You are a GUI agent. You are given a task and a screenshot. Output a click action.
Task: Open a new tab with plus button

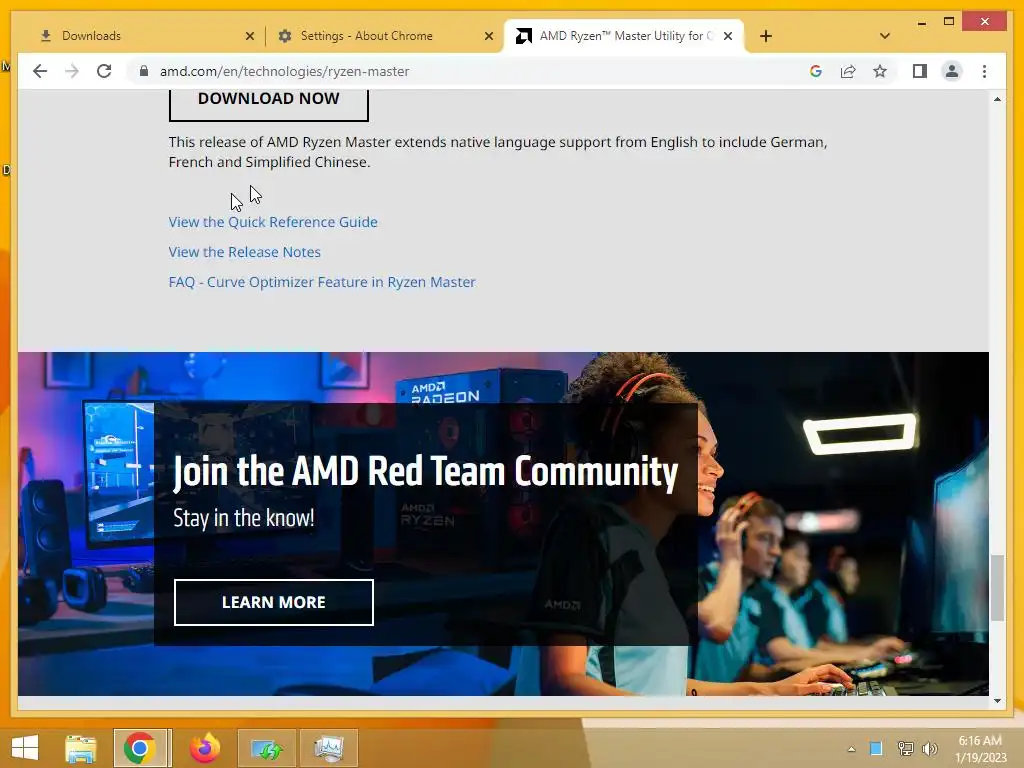(x=766, y=36)
